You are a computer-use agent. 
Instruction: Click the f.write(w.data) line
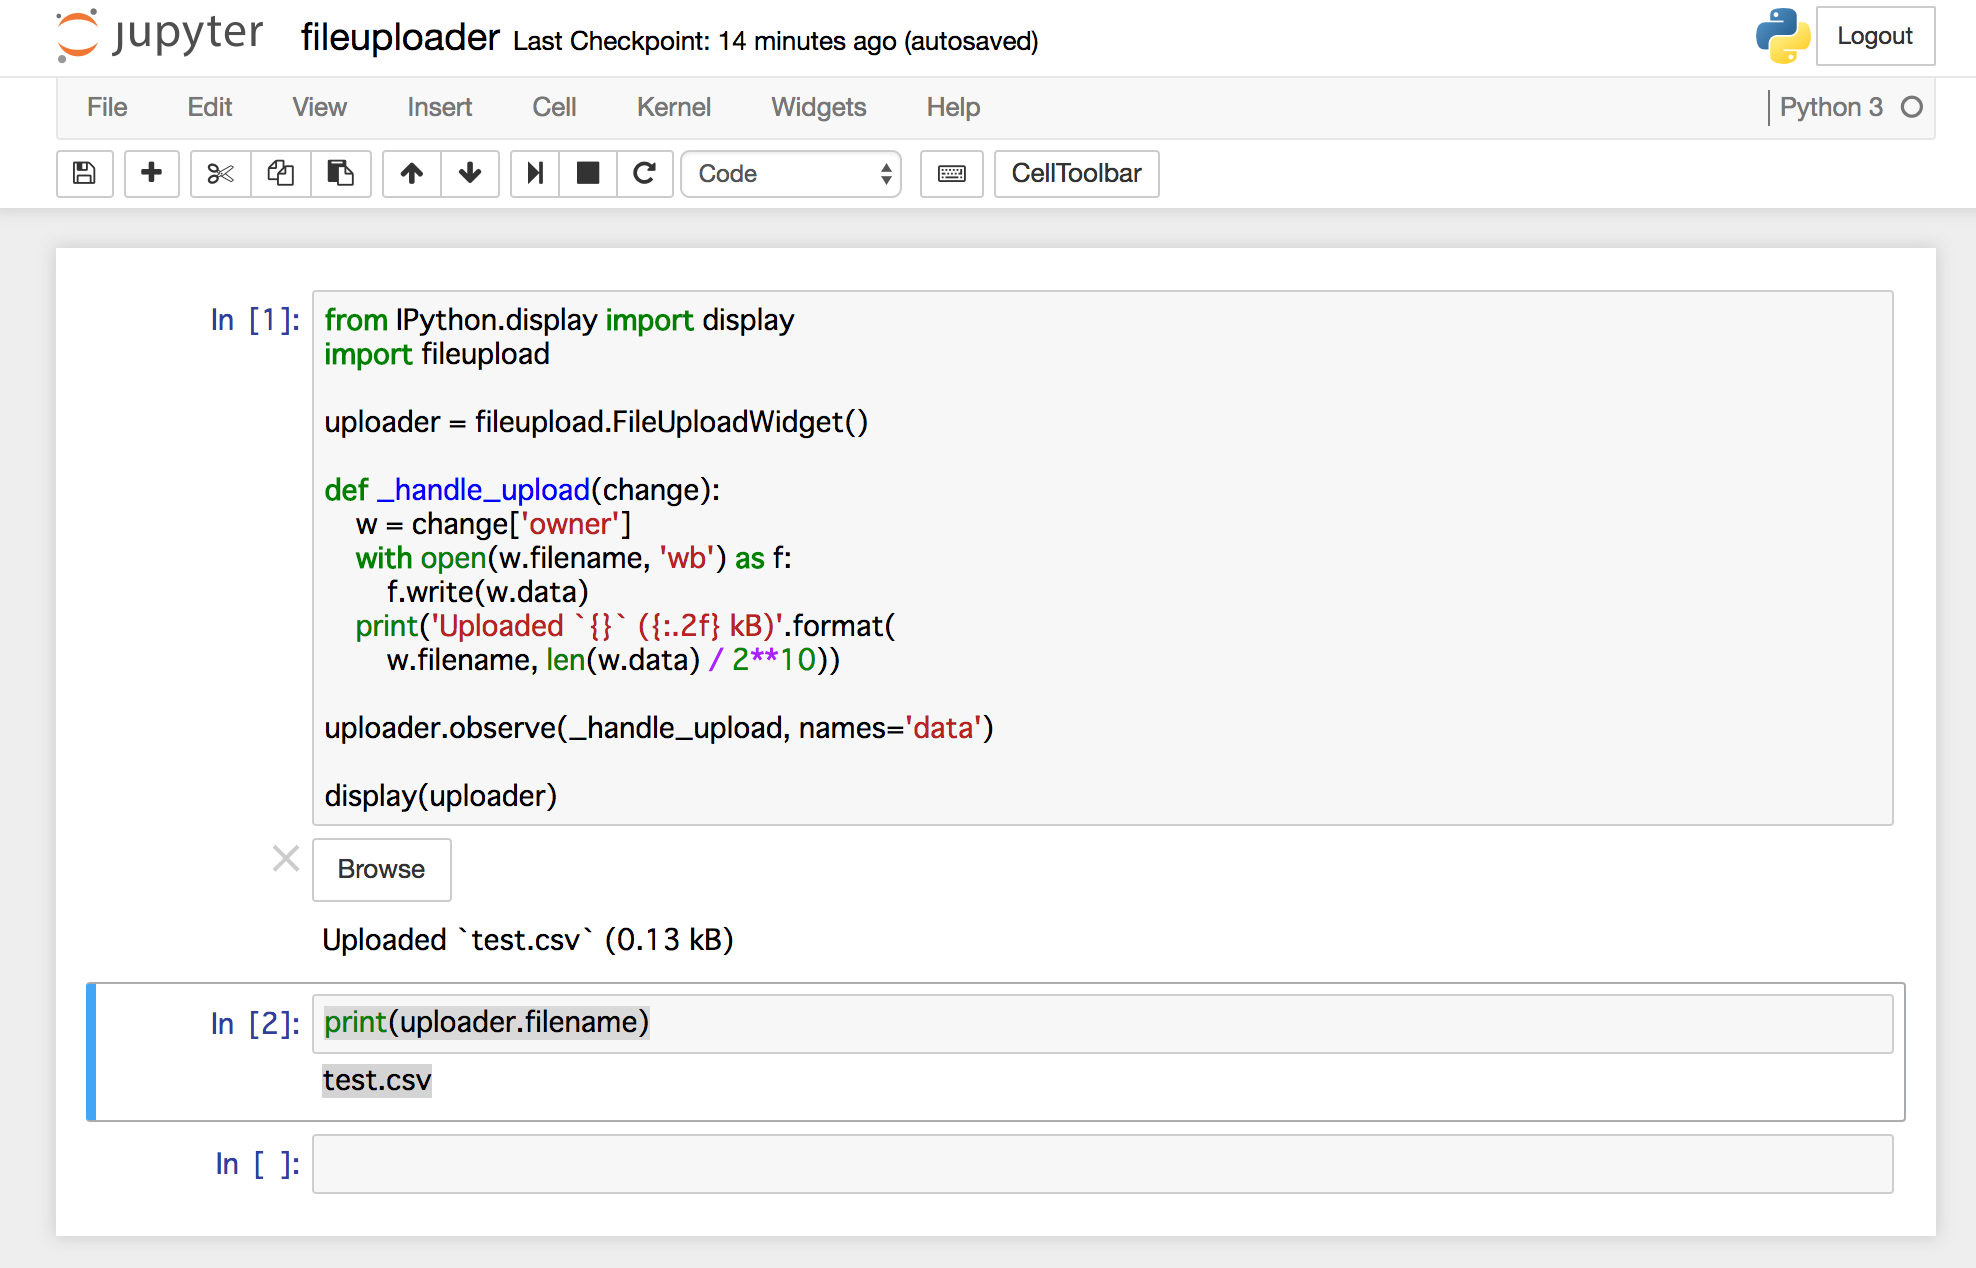(x=488, y=592)
